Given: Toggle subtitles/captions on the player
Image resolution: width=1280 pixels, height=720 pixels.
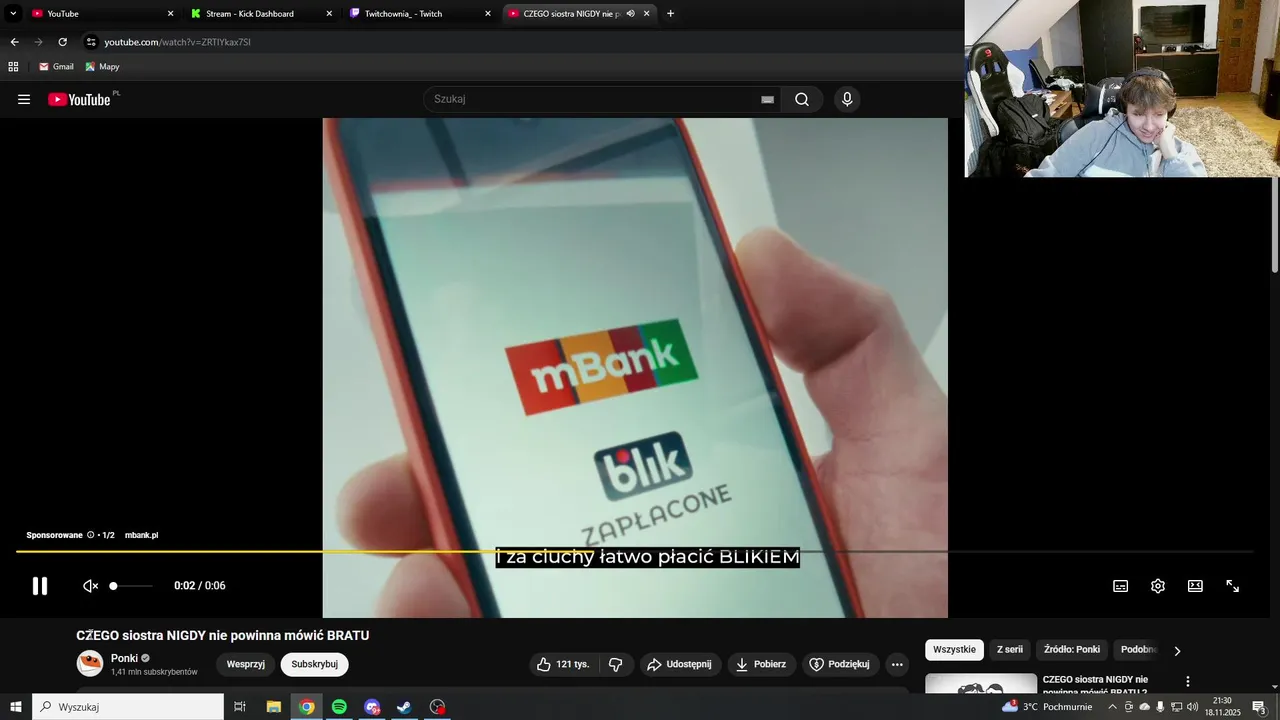Looking at the screenshot, I should (1121, 586).
